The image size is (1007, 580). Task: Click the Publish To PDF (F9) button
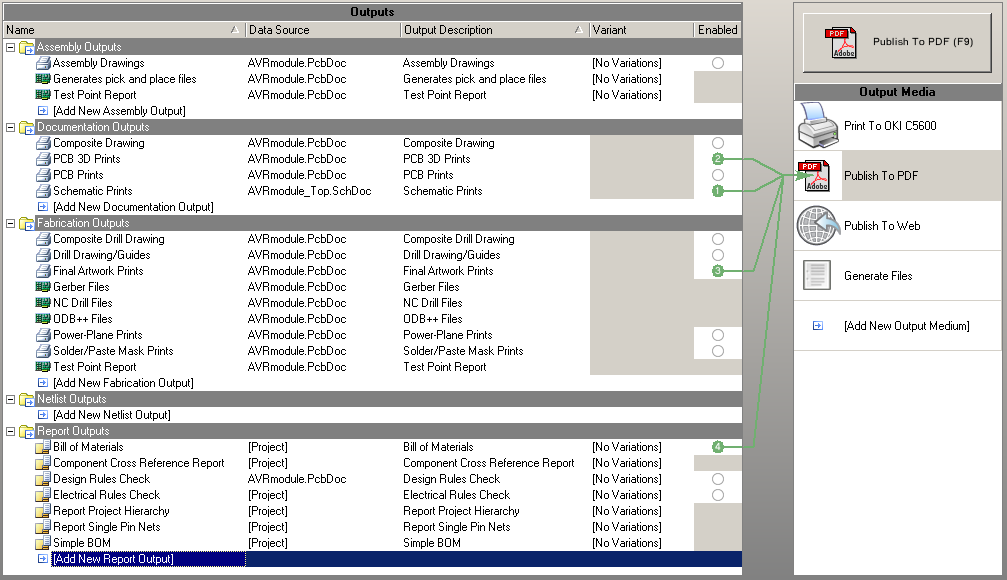click(897, 42)
